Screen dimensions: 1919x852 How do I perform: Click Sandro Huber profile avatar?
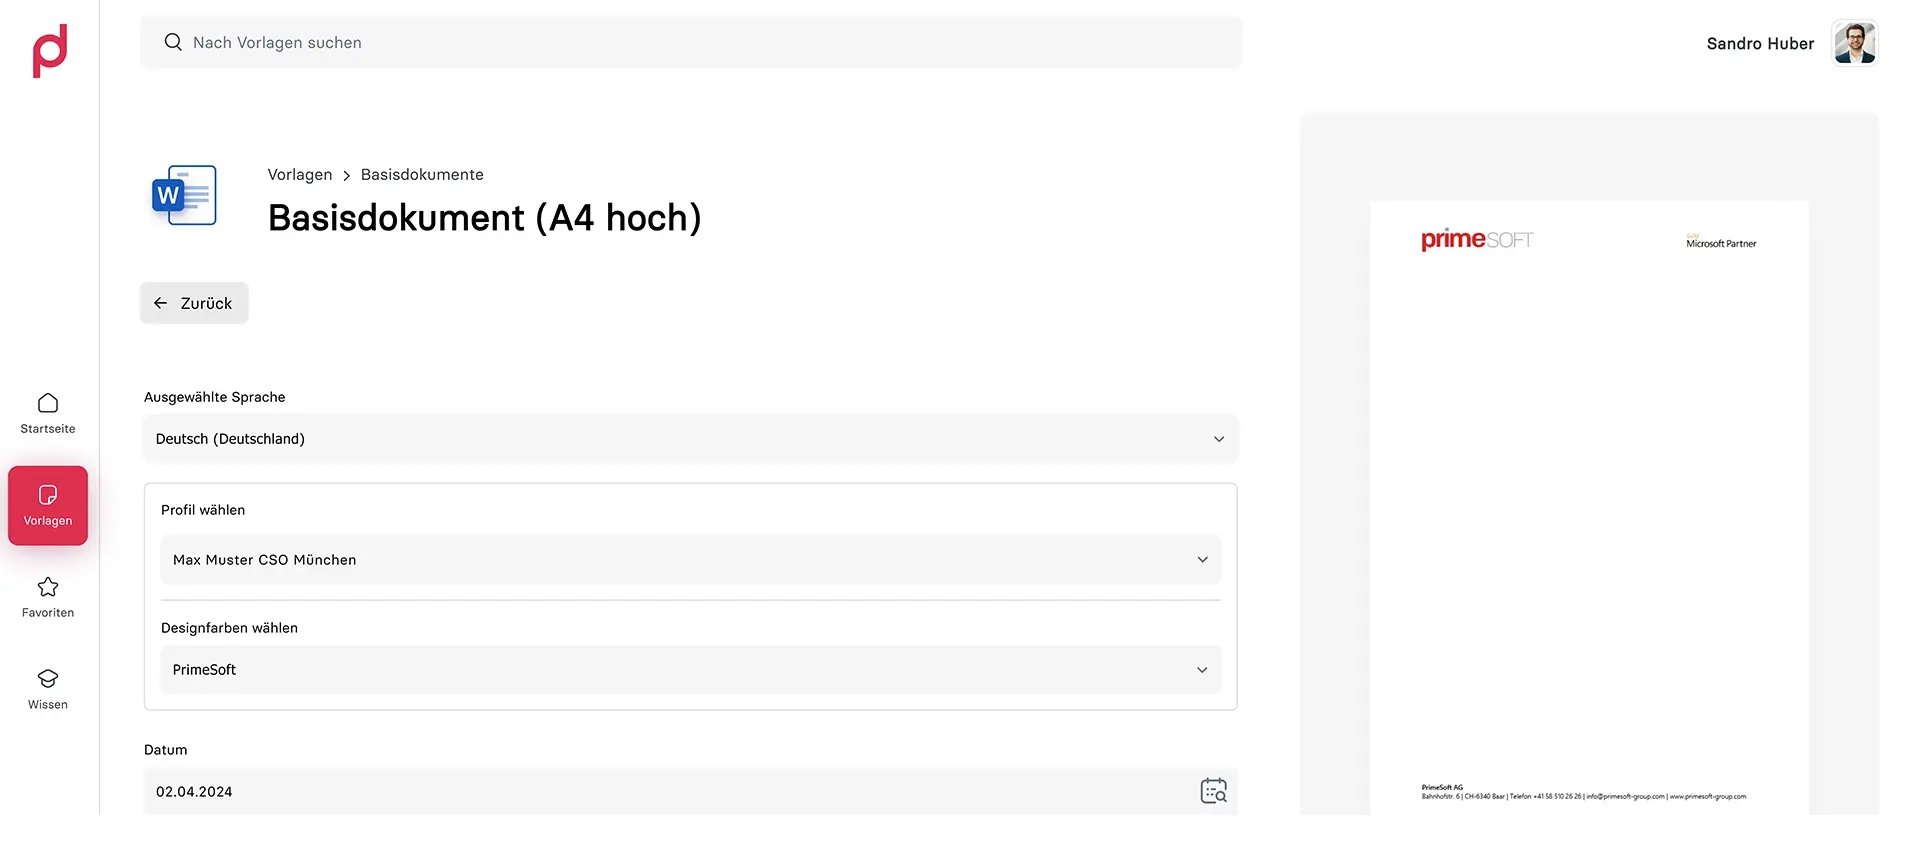(x=1855, y=43)
